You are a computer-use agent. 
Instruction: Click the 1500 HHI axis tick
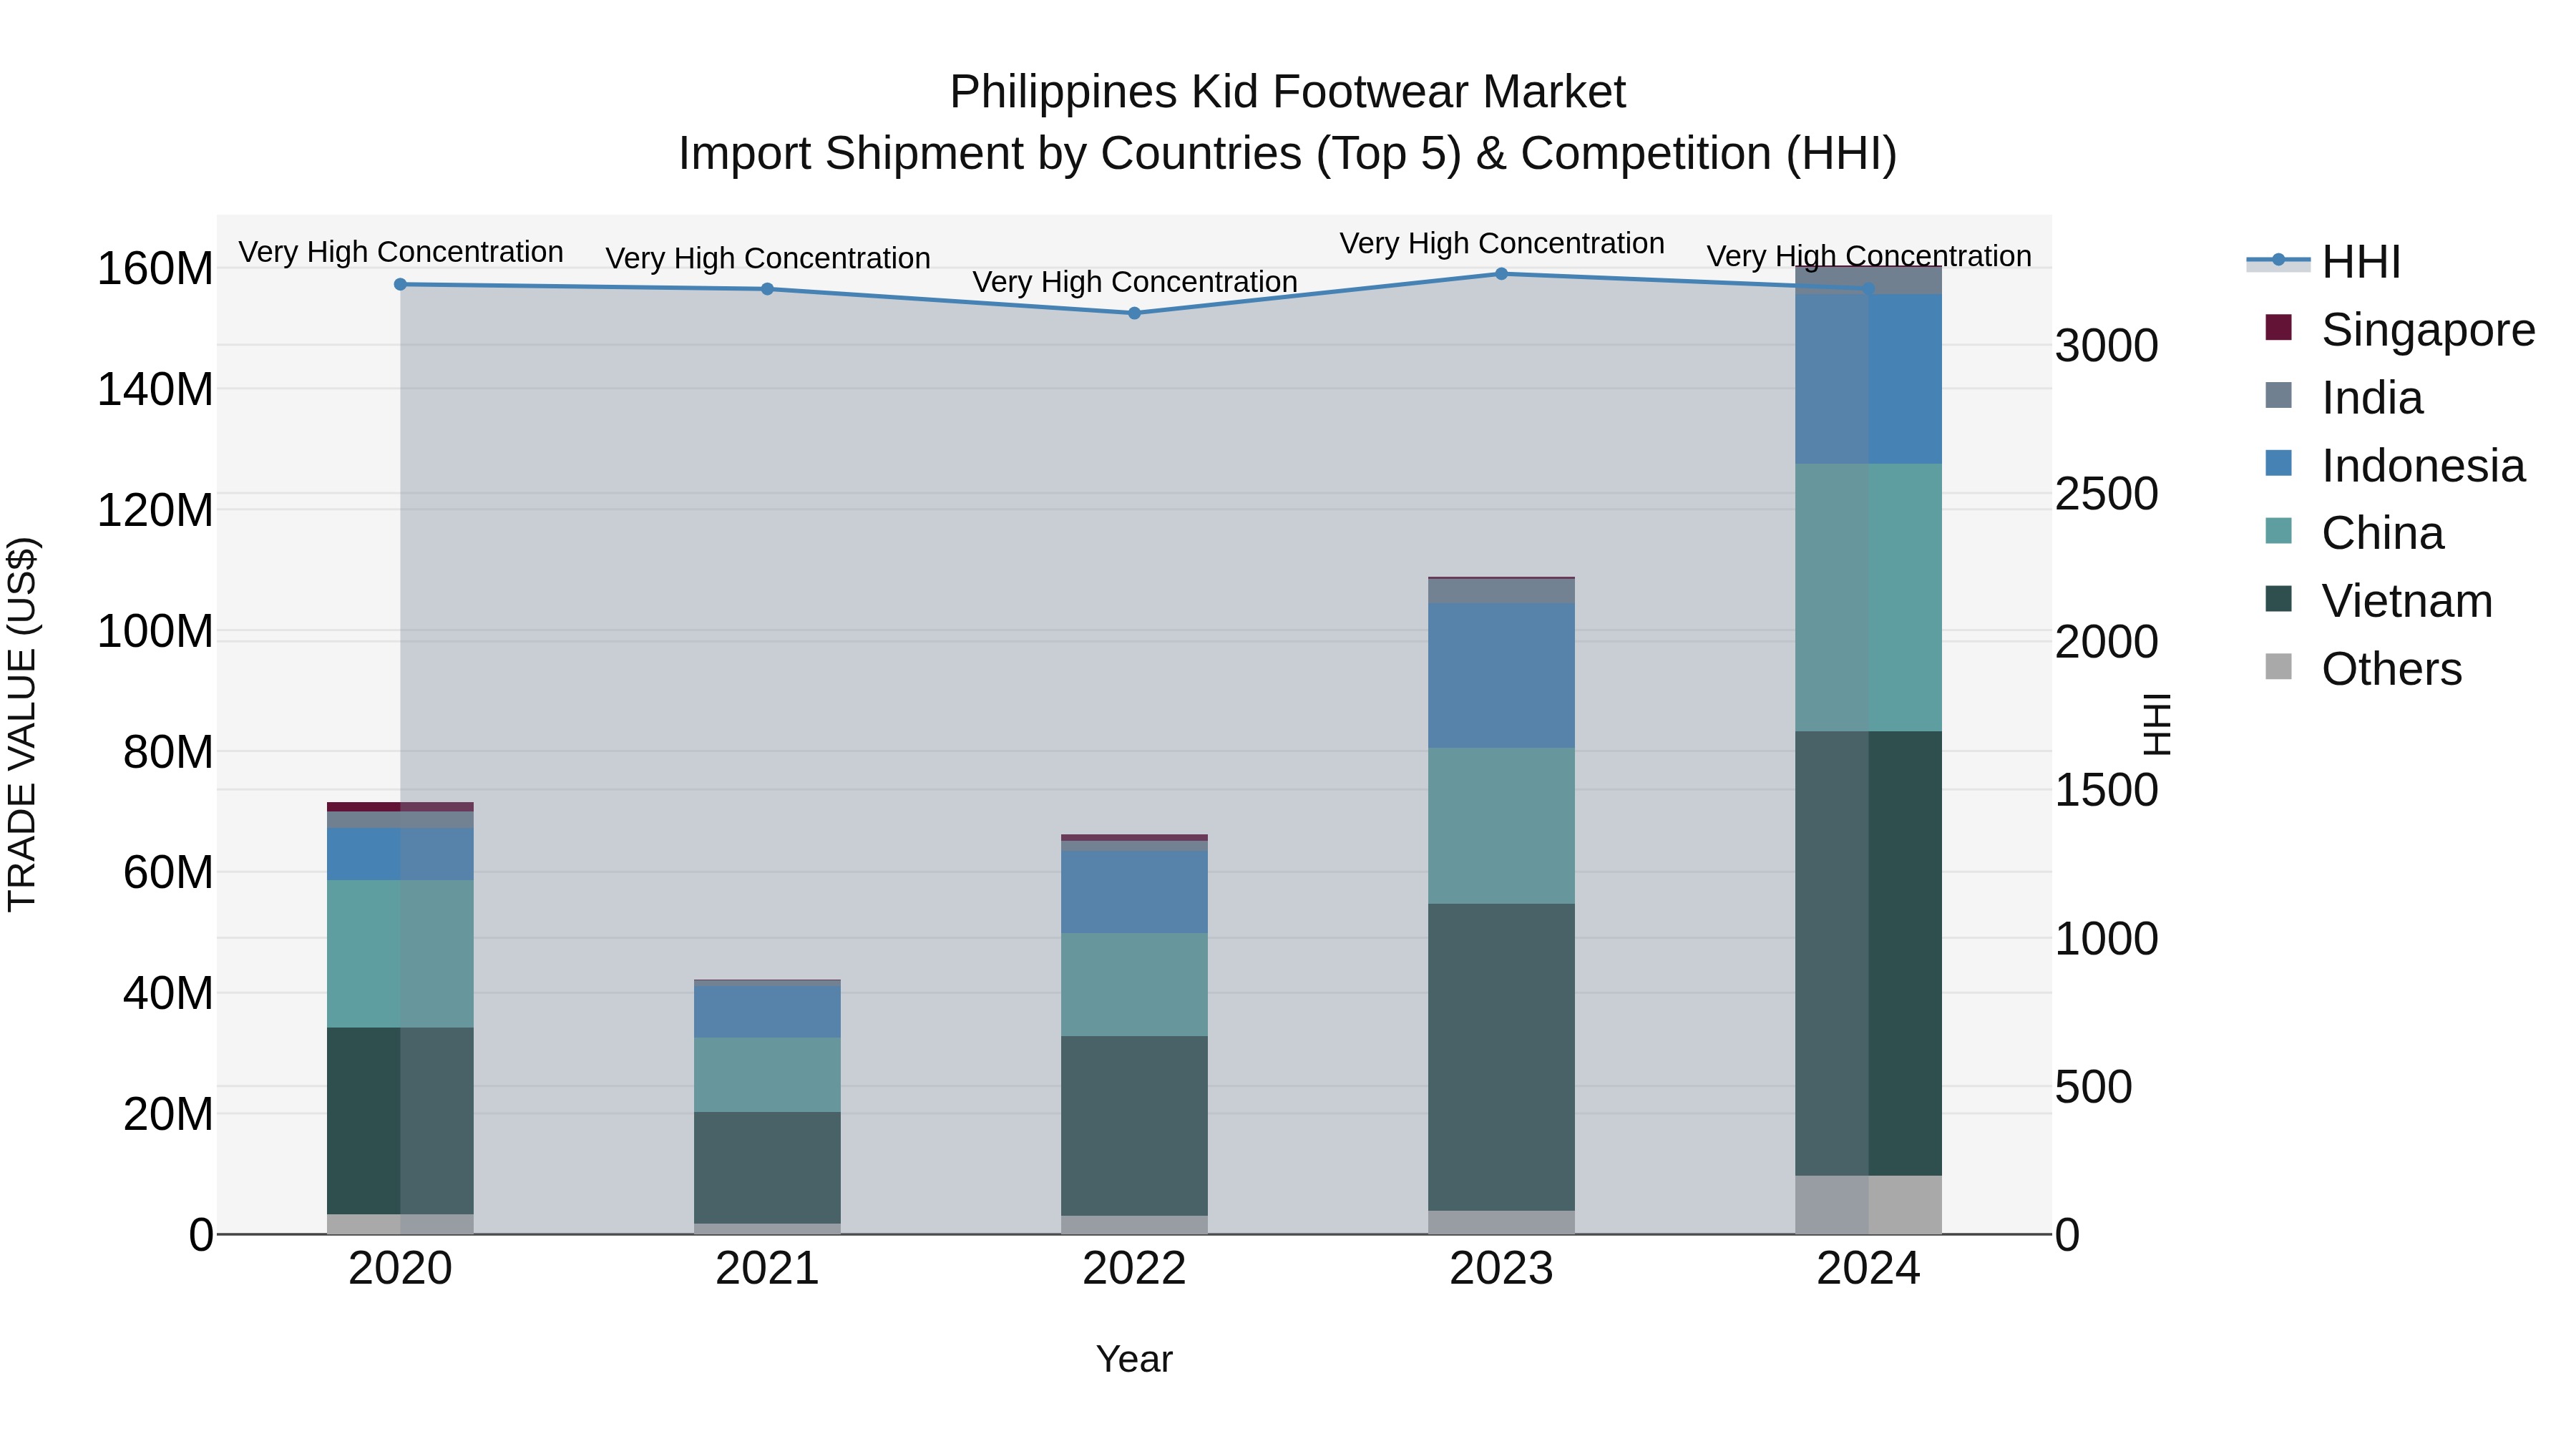[2107, 791]
